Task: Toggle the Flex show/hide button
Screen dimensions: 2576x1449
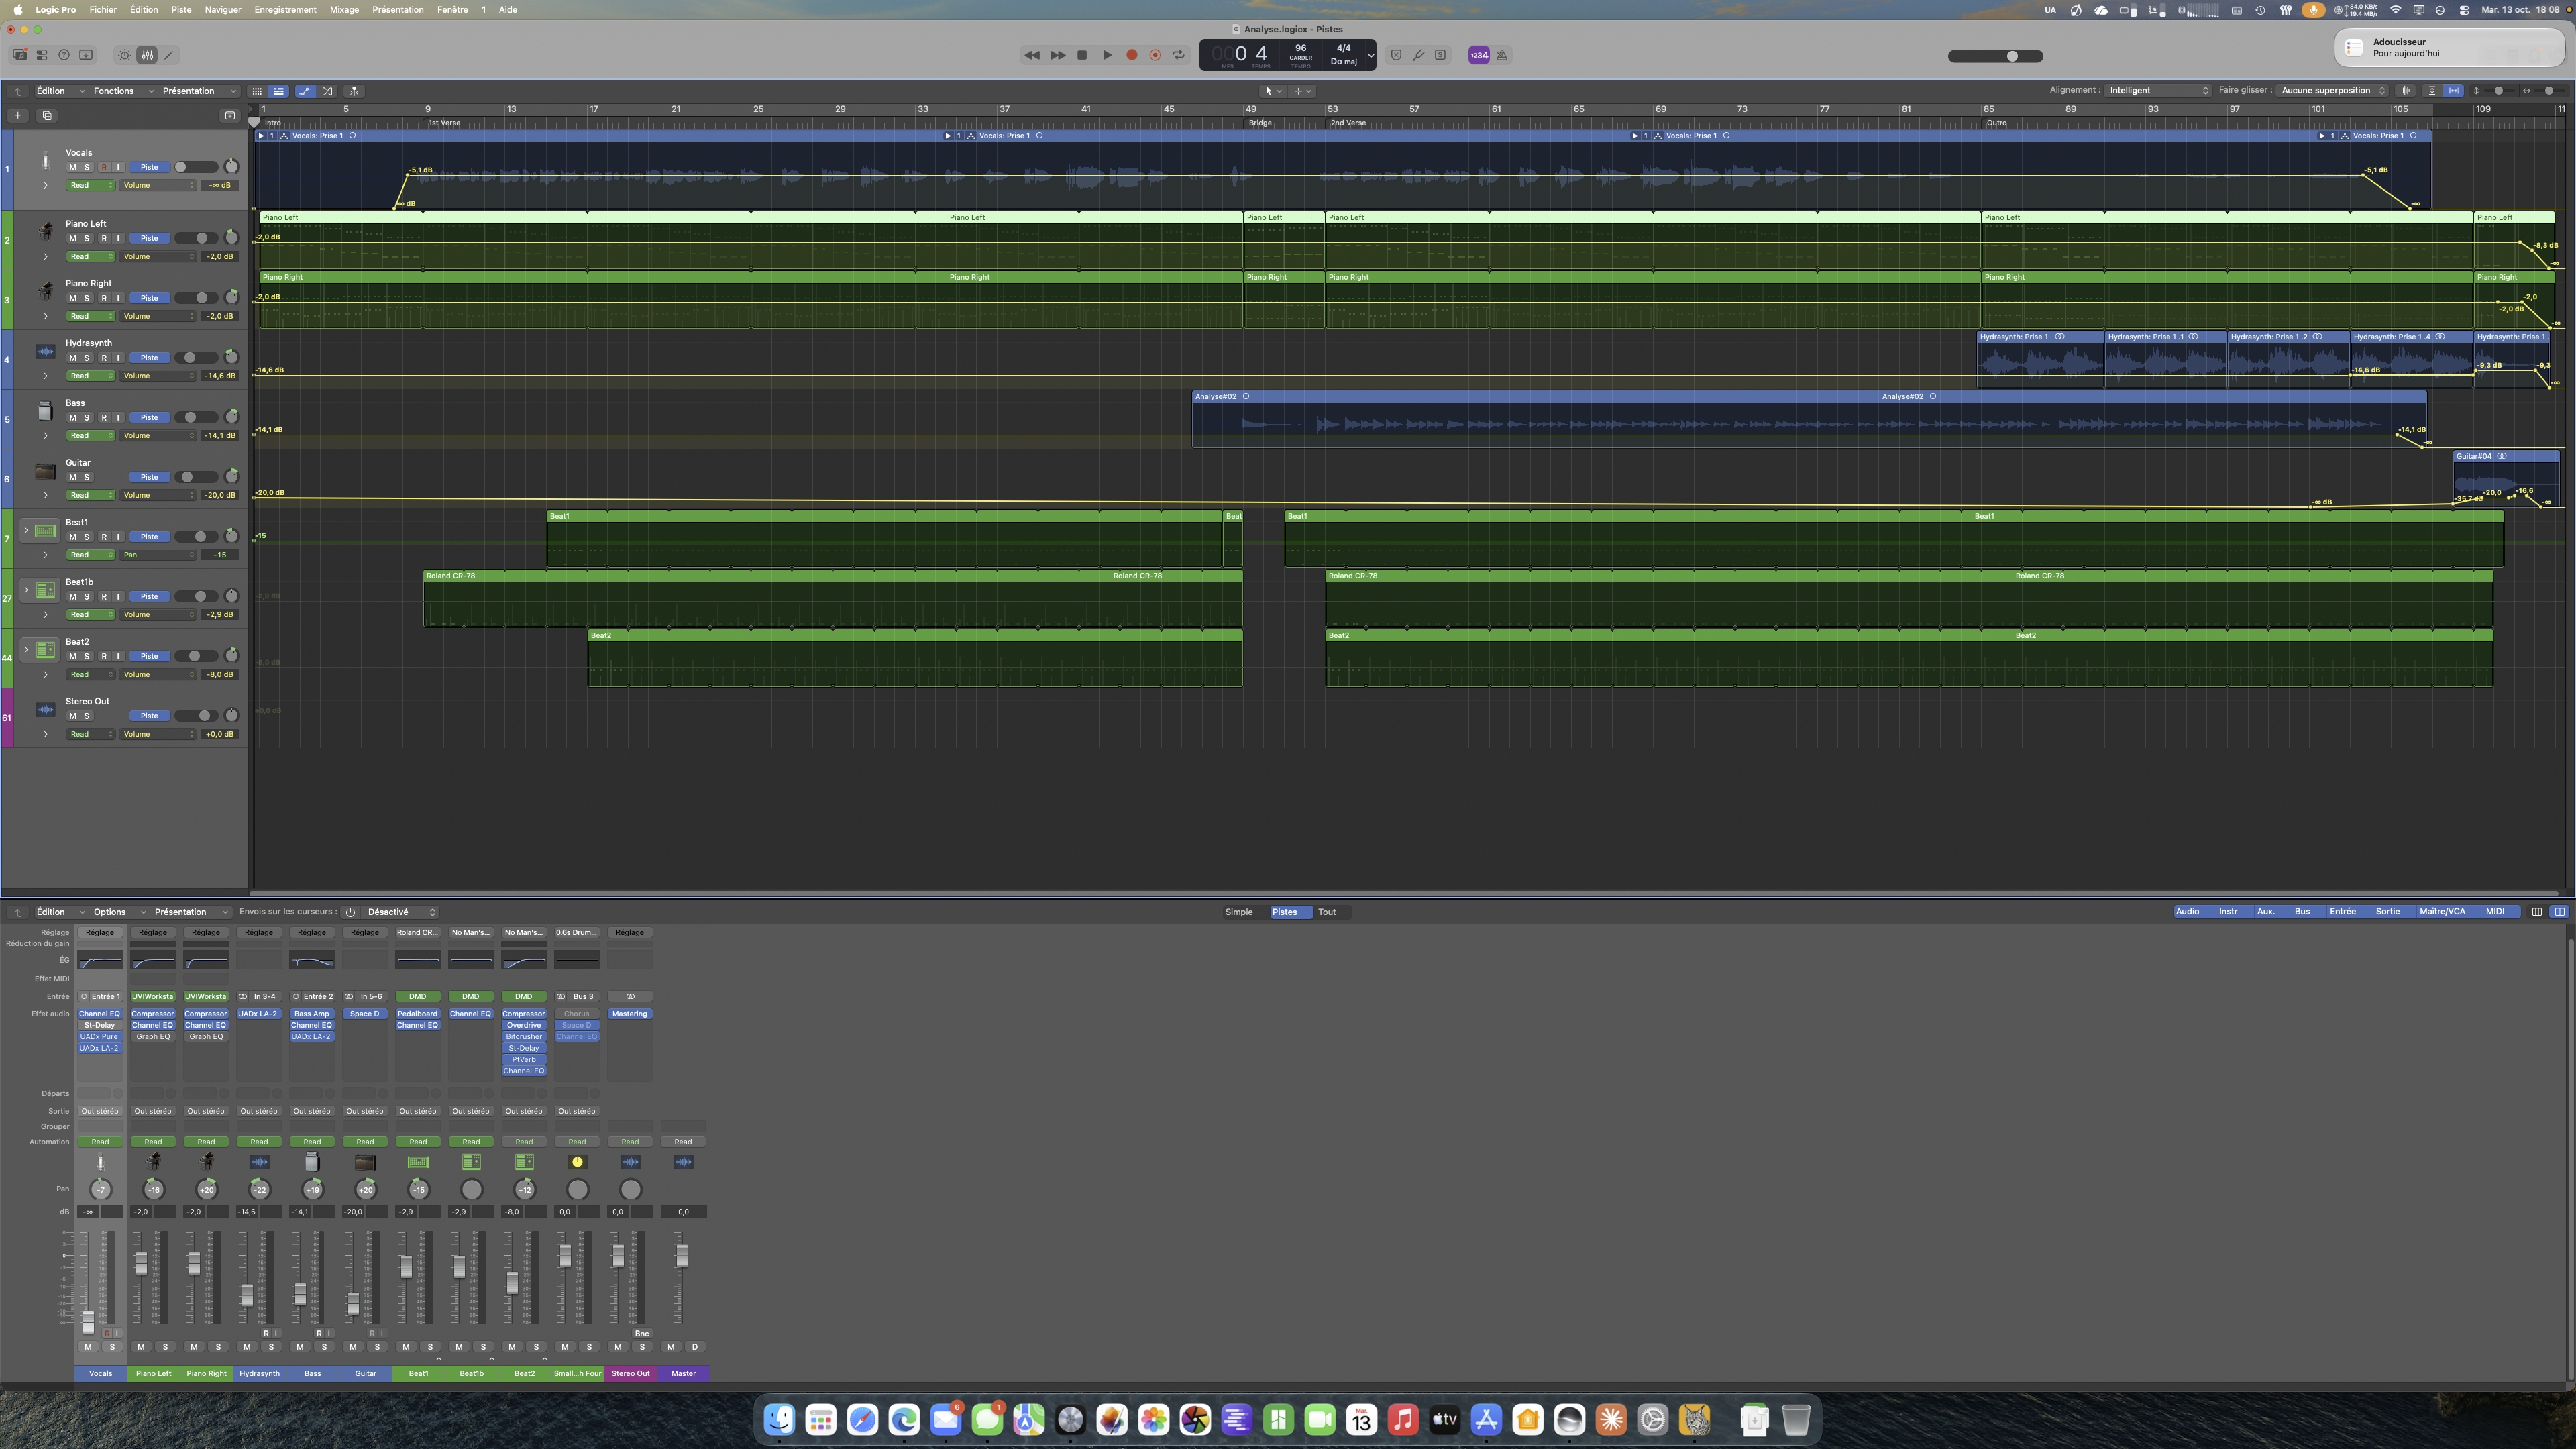Action: pyautogui.click(x=328, y=91)
